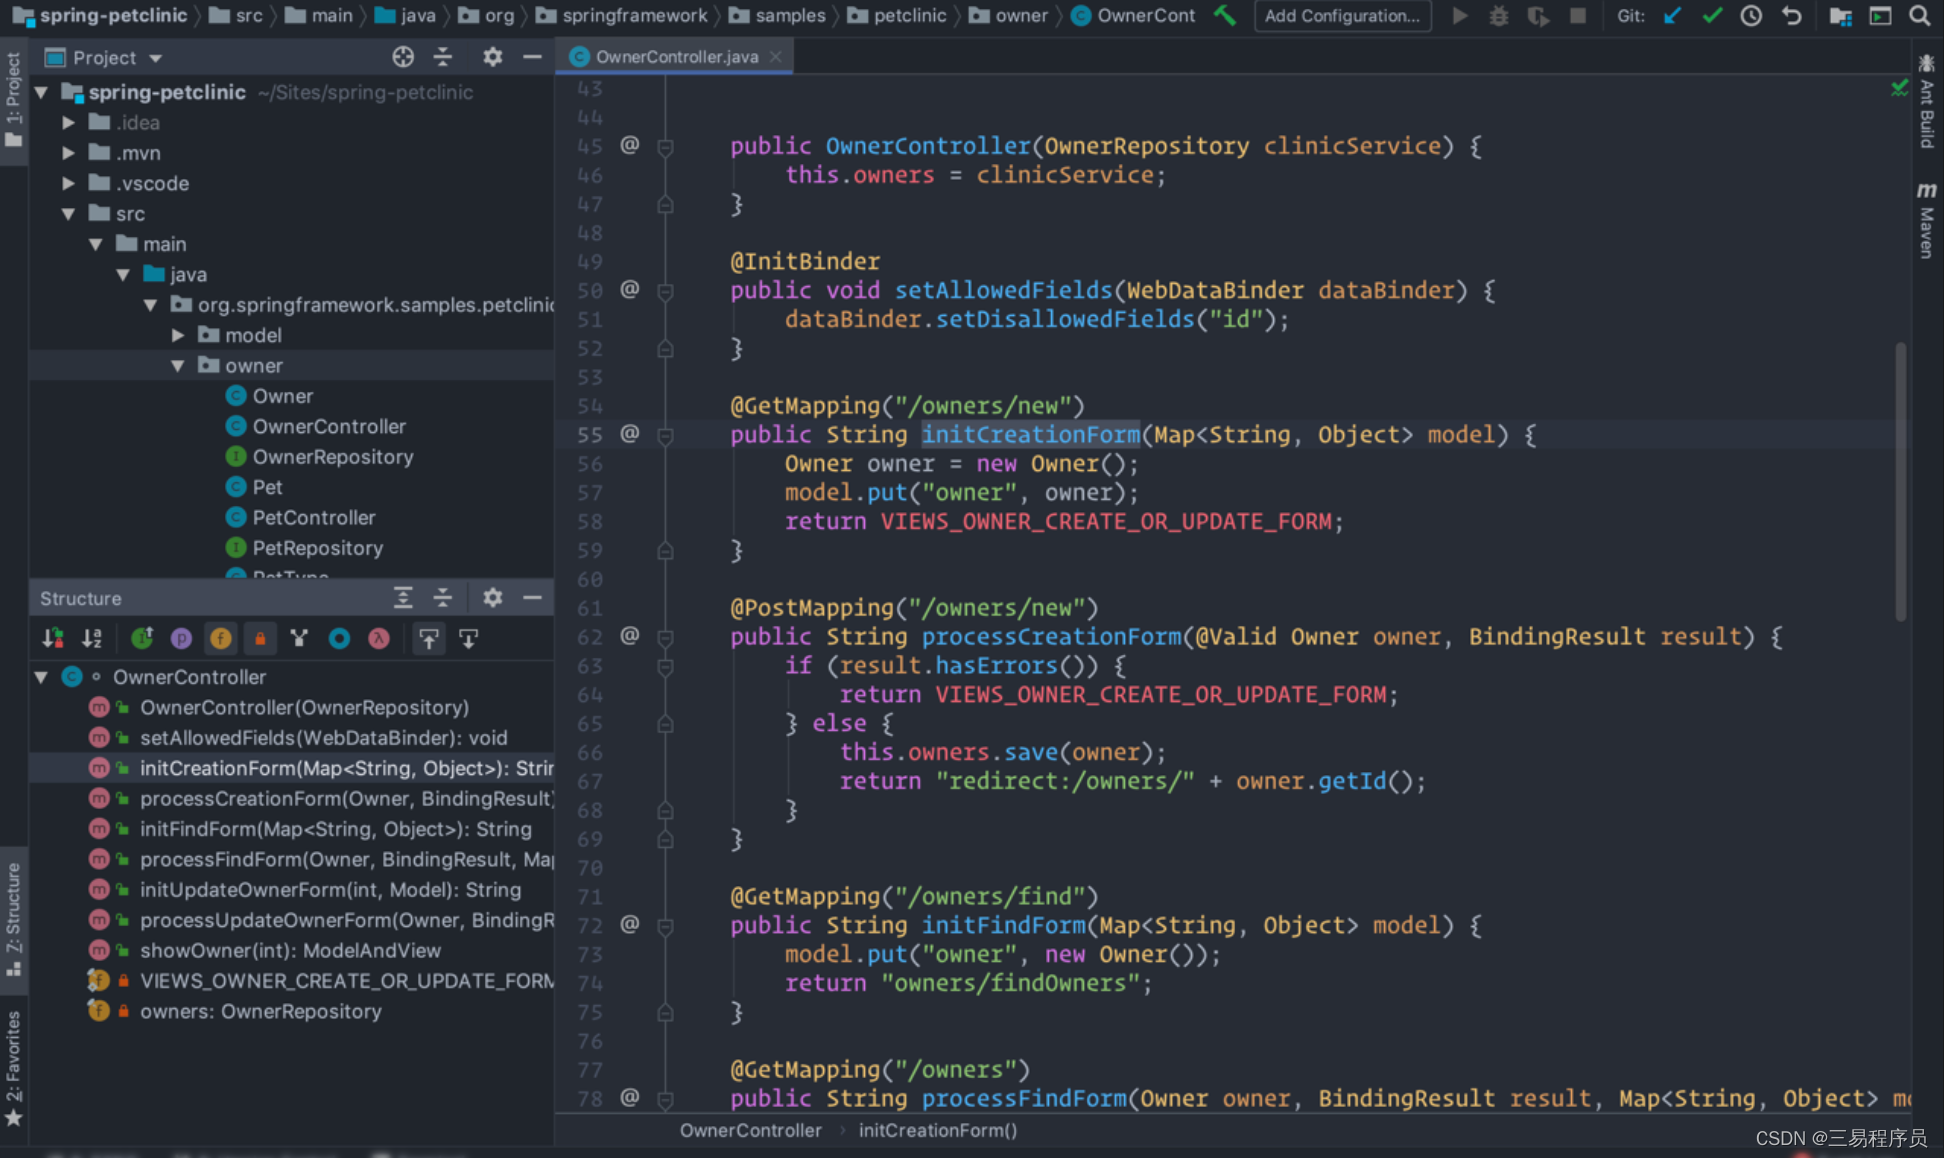Viewport: 1944px width, 1158px height.
Task: Open the Maven tool window tab
Action: pos(1926,221)
